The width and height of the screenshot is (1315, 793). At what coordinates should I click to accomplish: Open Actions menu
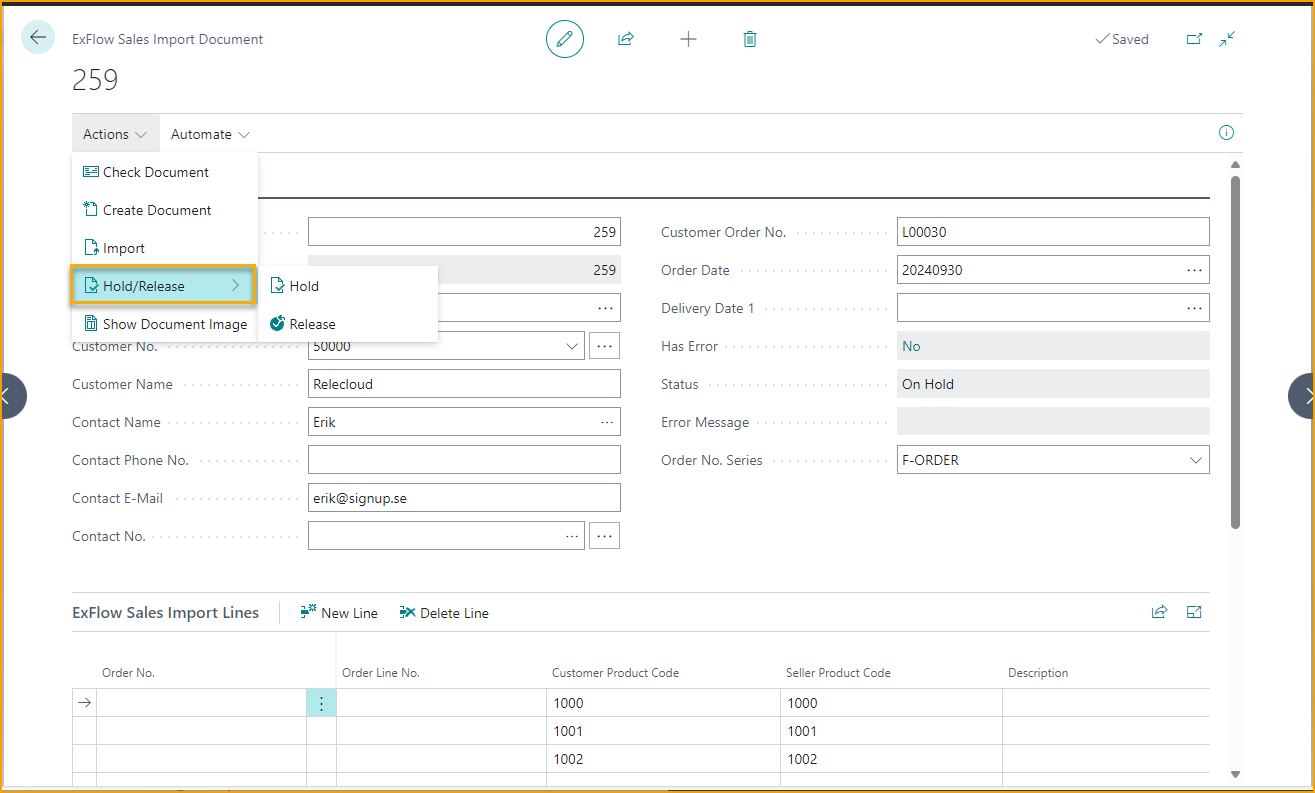click(x=116, y=134)
